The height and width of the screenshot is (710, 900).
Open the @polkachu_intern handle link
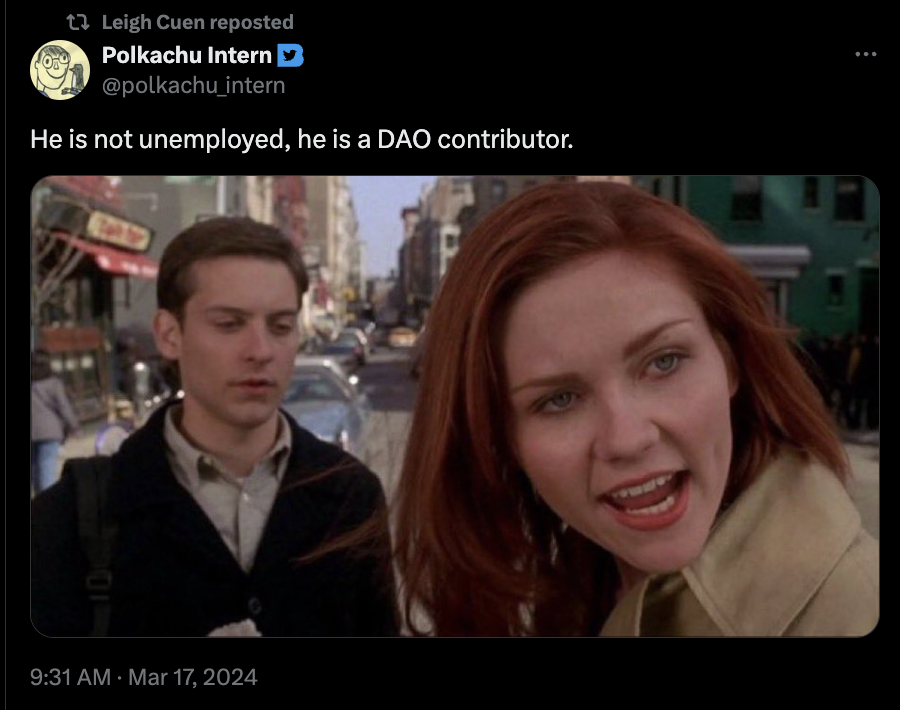click(x=193, y=86)
